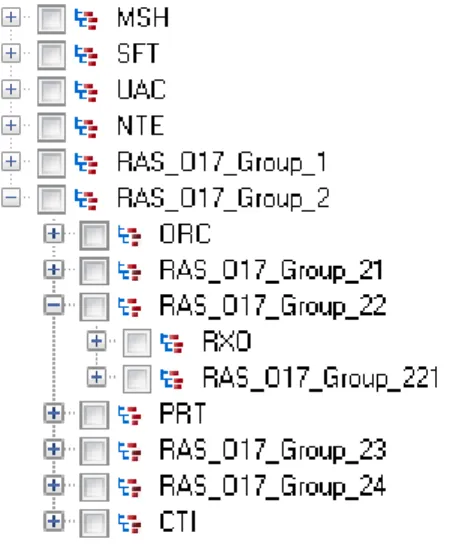
Task: Expand the UAC tree node
Action: 11,89
